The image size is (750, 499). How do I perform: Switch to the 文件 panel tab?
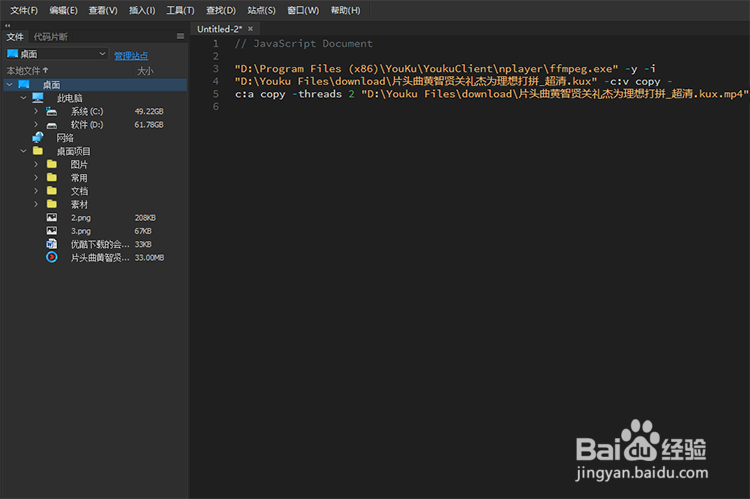pos(15,37)
